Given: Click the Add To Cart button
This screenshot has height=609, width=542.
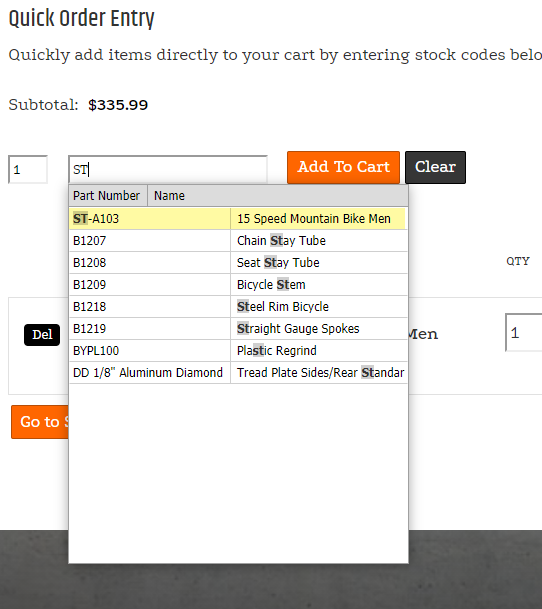Looking at the screenshot, I should click(x=343, y=167).
